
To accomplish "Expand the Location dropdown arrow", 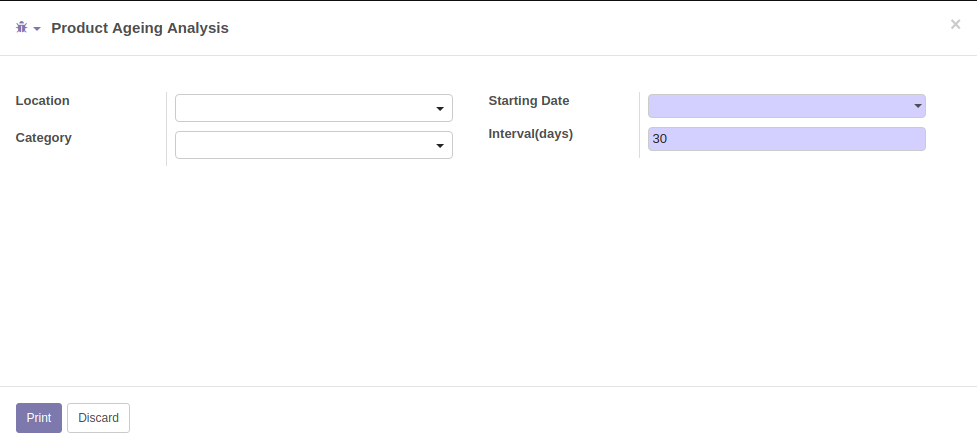I will 440,109.
